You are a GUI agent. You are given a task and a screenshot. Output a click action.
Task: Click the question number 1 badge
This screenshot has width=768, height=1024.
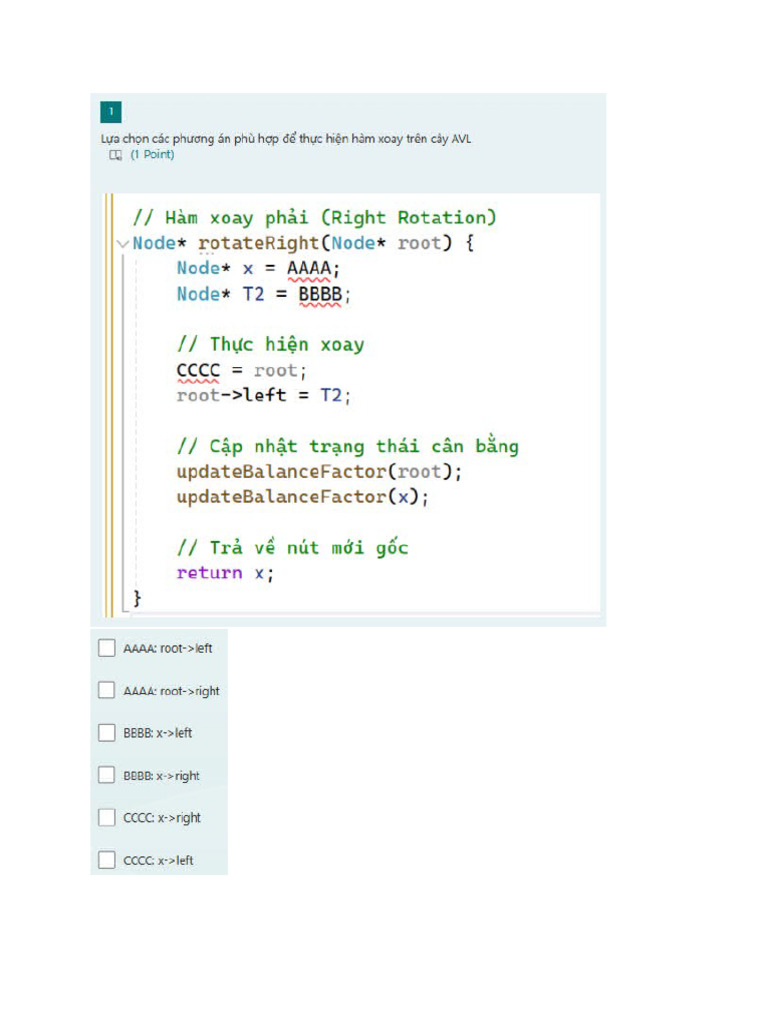(111, 112)
